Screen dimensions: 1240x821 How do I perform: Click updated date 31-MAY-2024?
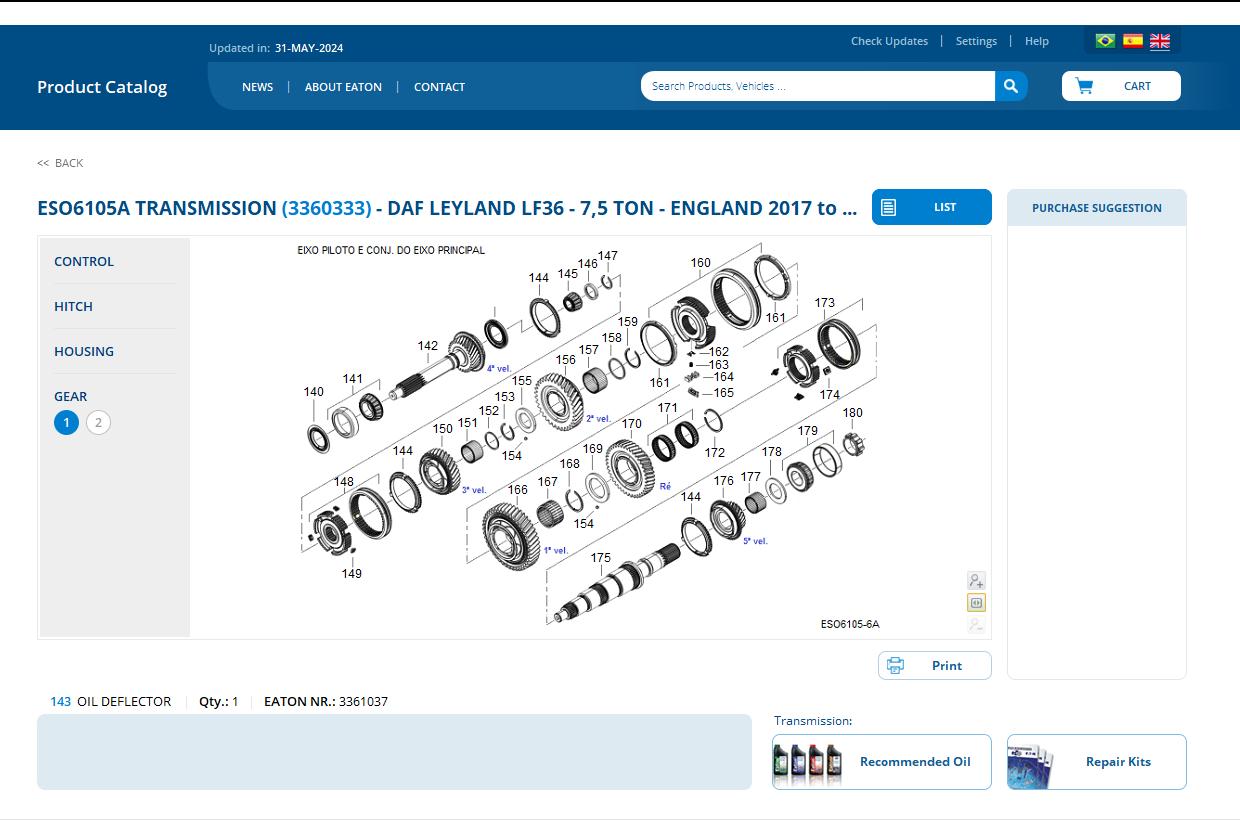[309, 48]
